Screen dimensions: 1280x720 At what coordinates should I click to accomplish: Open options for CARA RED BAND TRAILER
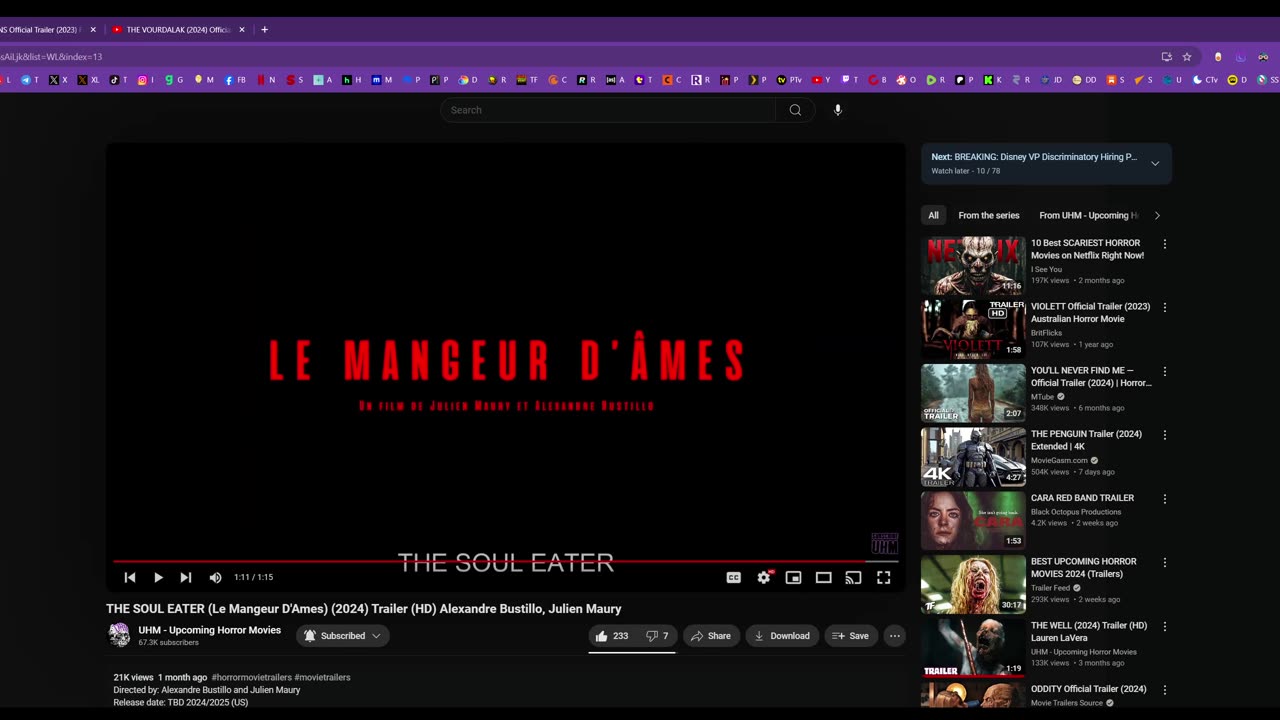tap(1164, 499)
